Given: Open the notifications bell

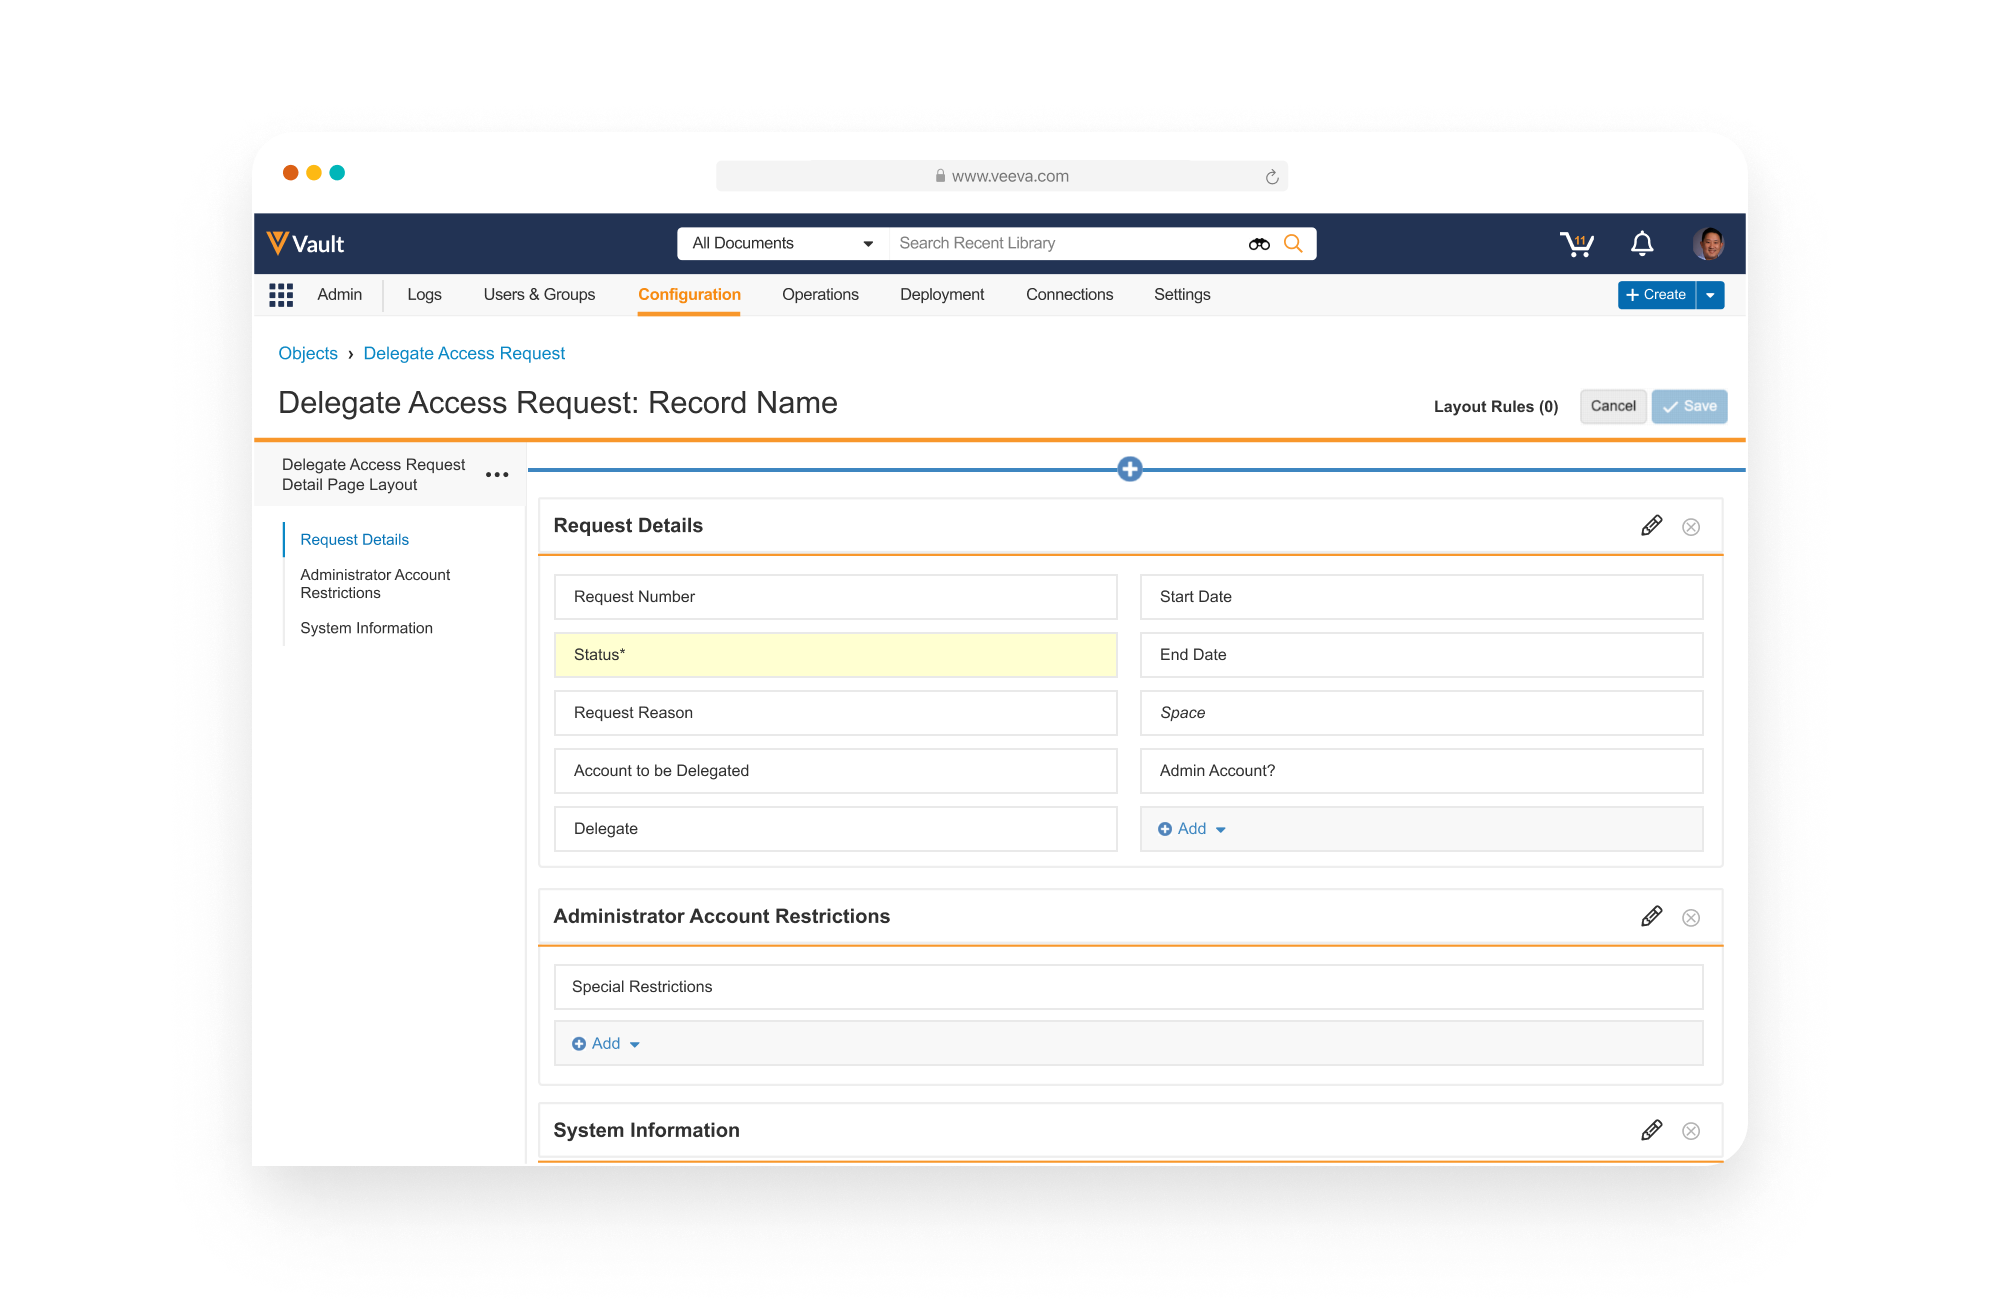Looking at the screenshot, I should coord(1642,244).
